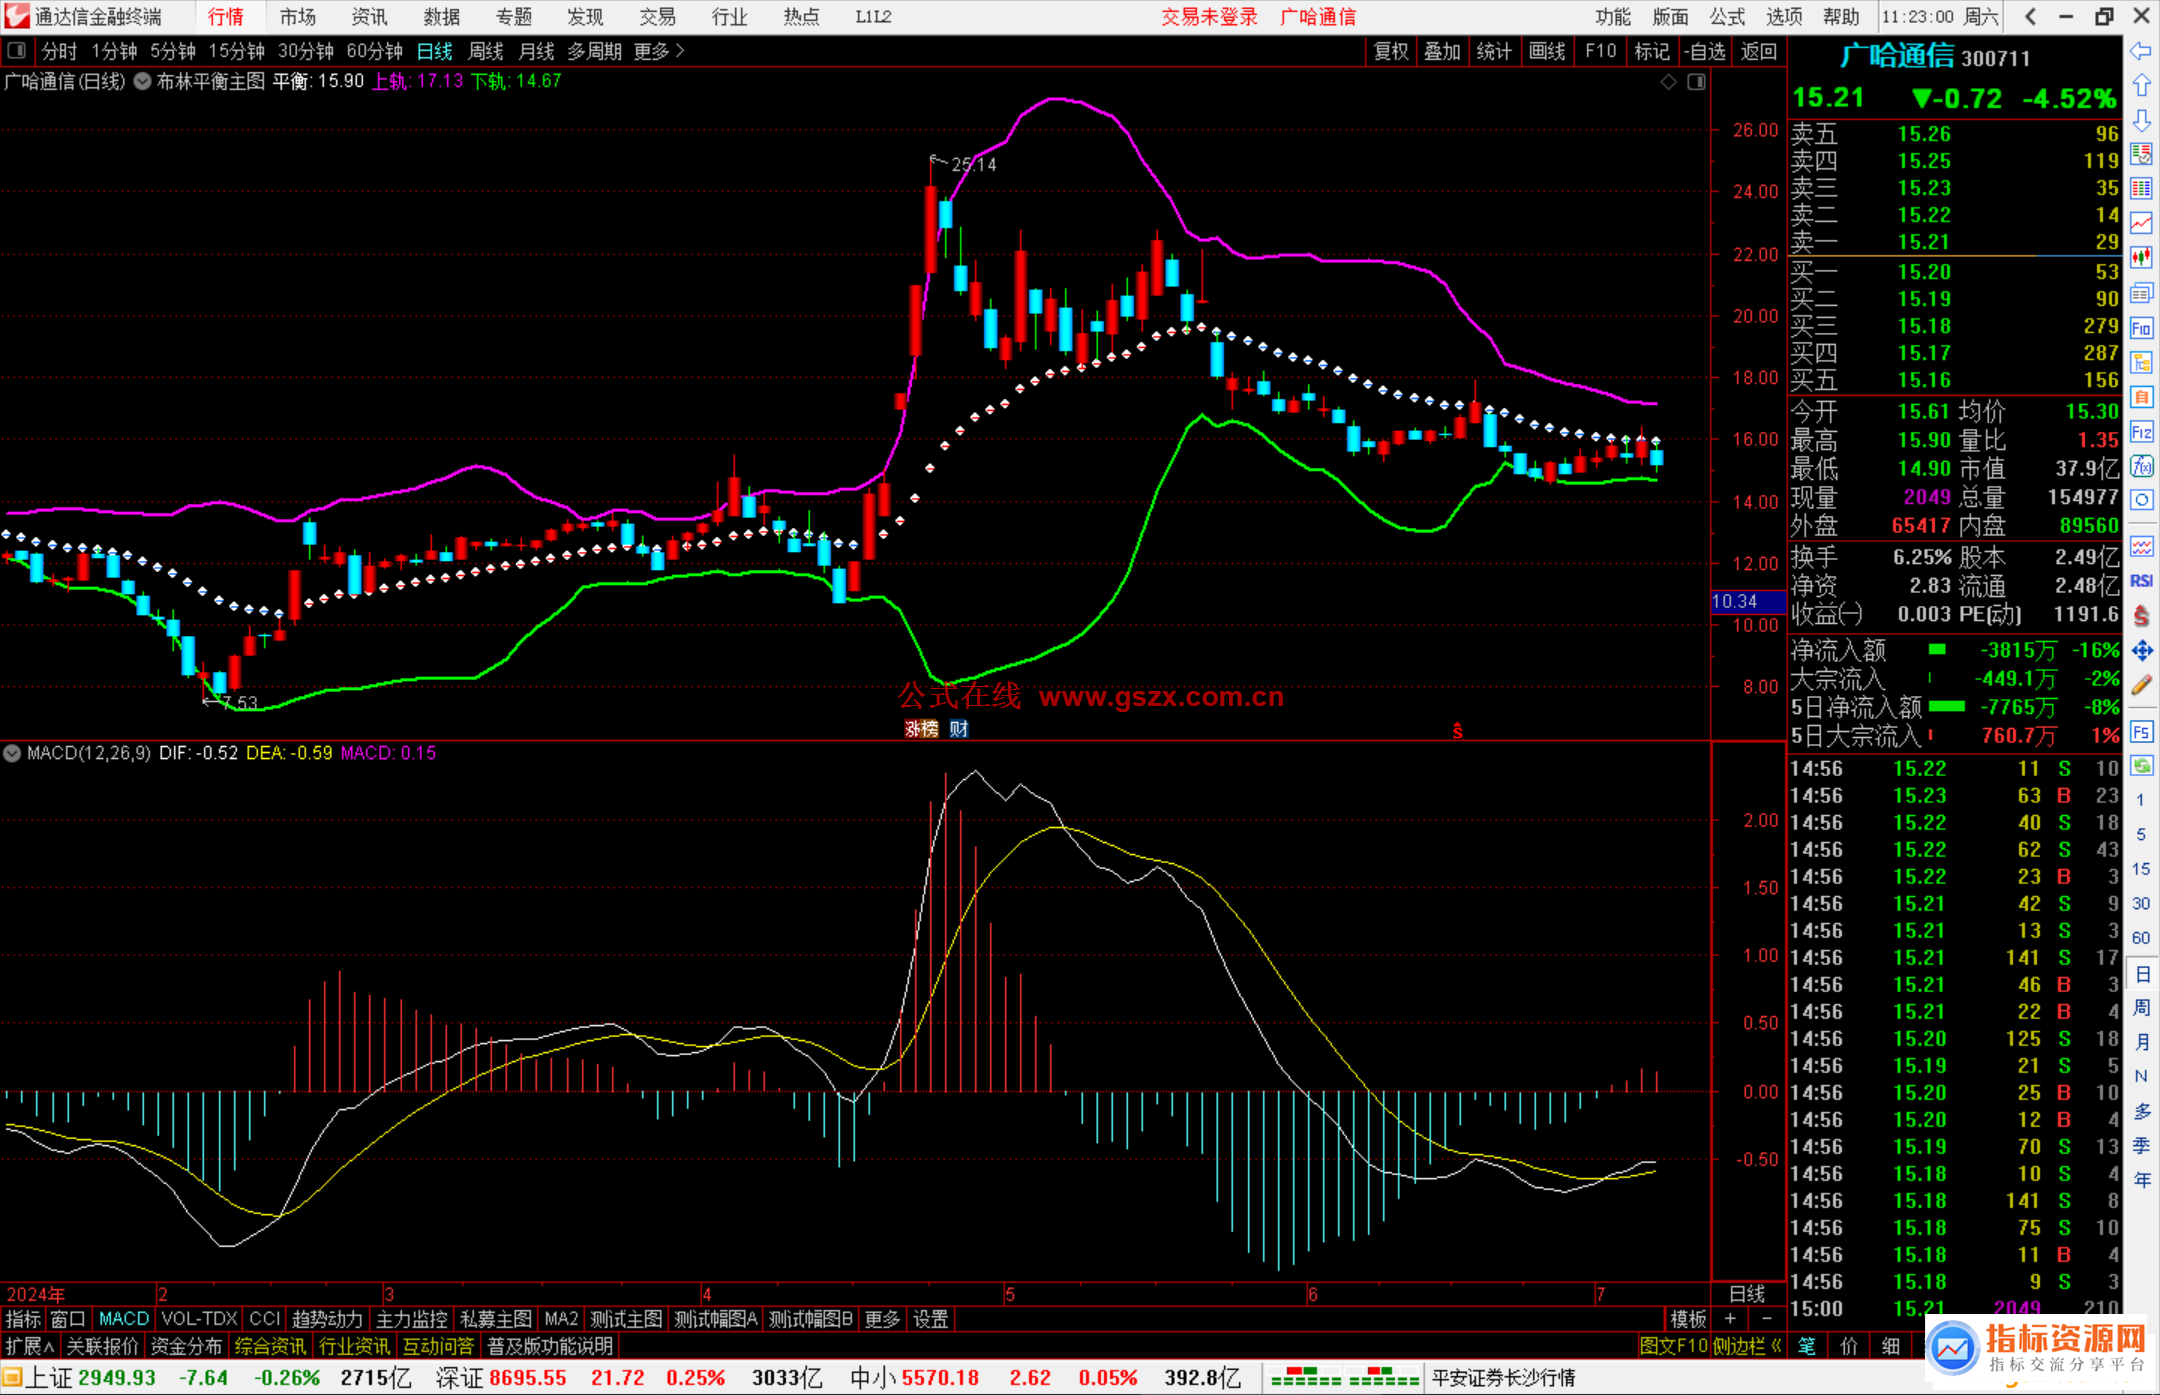The height and width of the screenshot is (1395, 2160).
Task: Click the 笔 tab under trade list
Action: tap(1806, 1346)
